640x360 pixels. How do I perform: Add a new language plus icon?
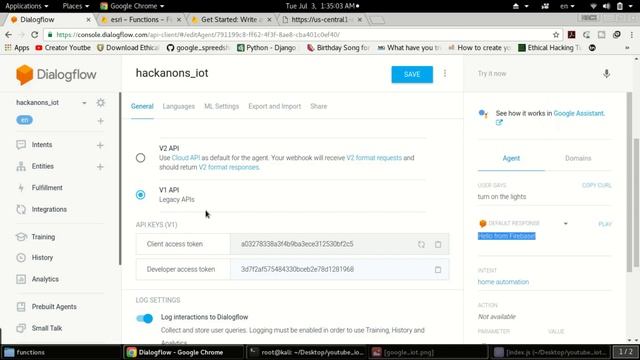coord(100,121)
